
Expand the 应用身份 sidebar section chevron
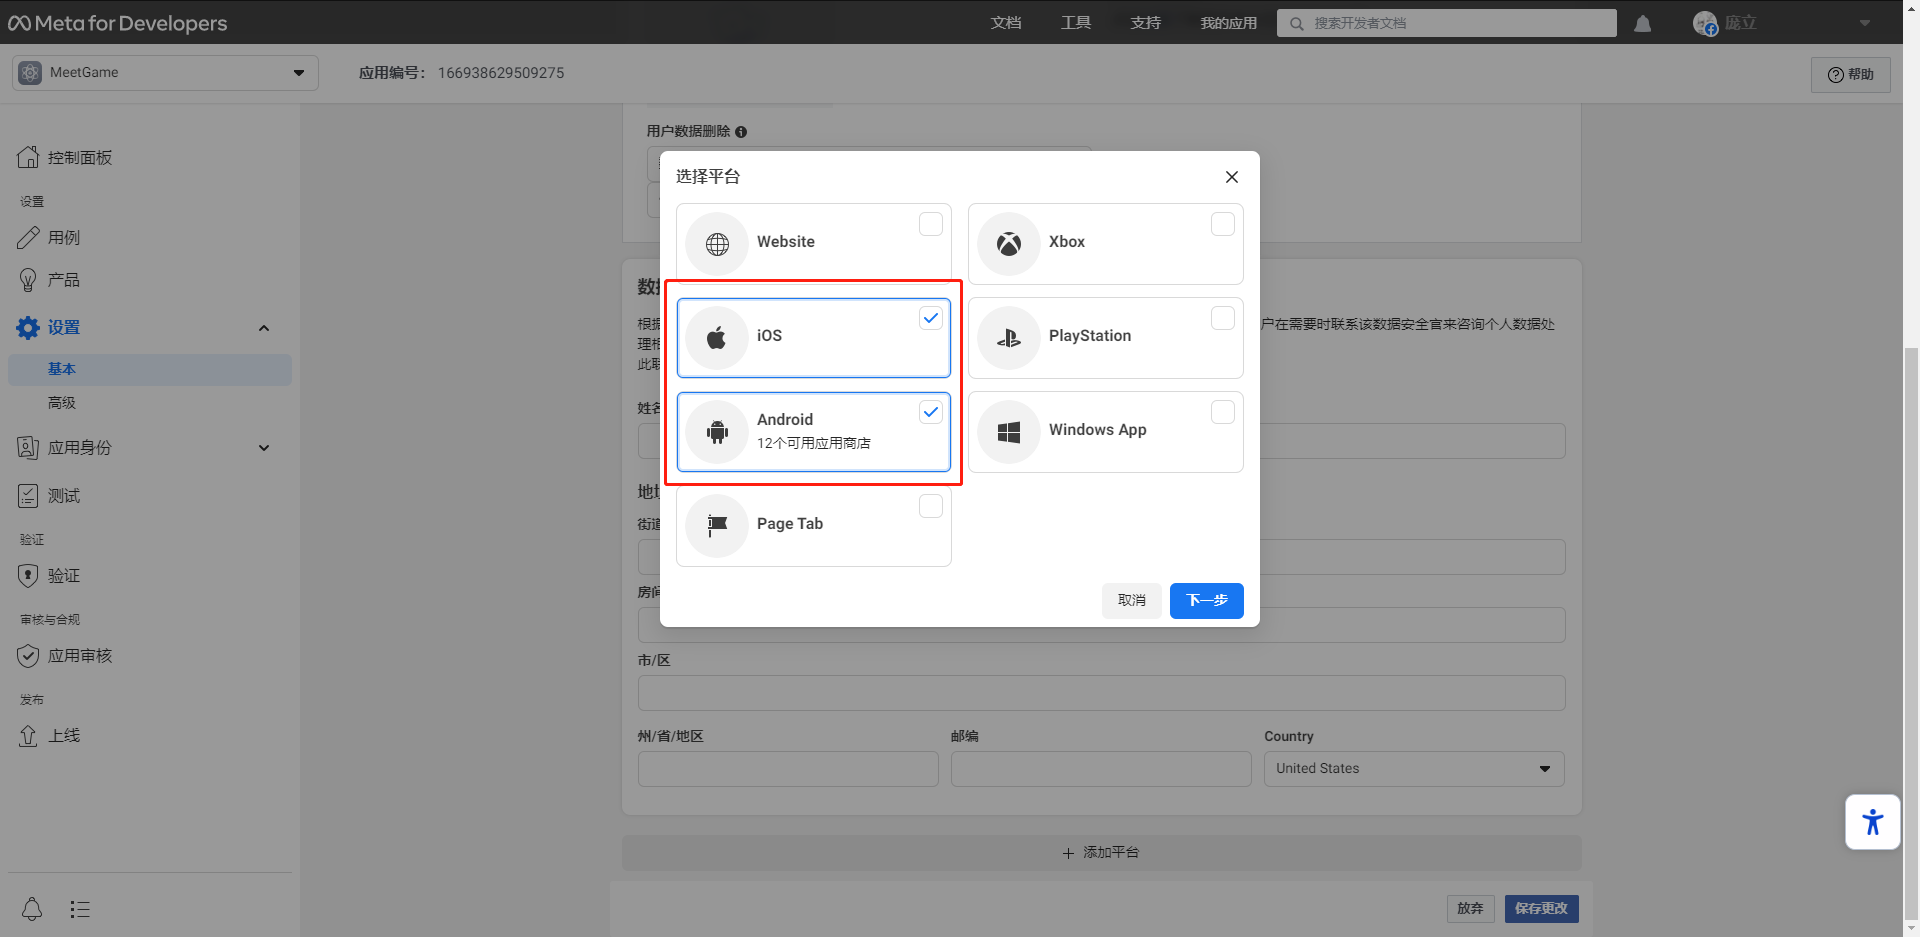[x=264, y=448]
